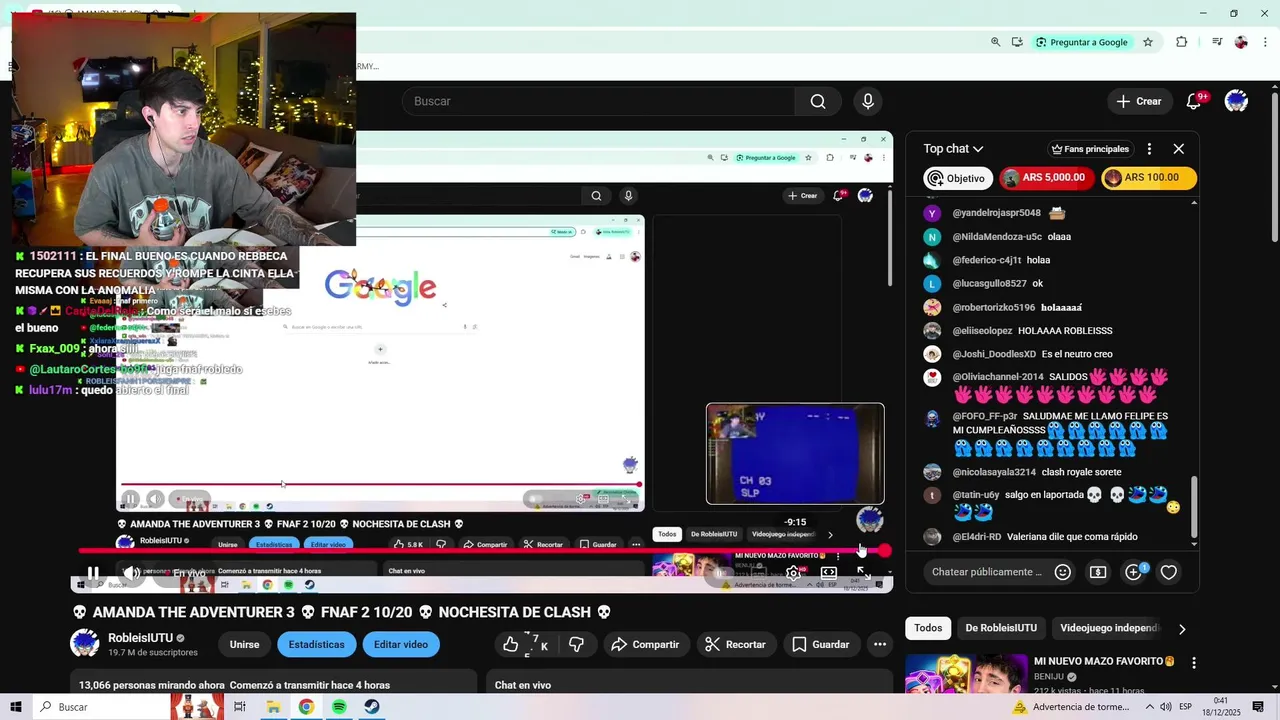This screenshot has height=720, width=1280.
Task: Select the De RobleisIUTU chip
Action: (1001, 628)
